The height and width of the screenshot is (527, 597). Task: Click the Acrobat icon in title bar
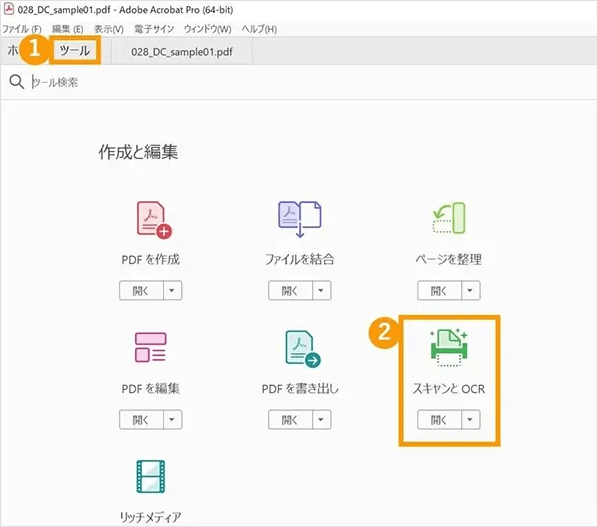[x=8, y=9]
